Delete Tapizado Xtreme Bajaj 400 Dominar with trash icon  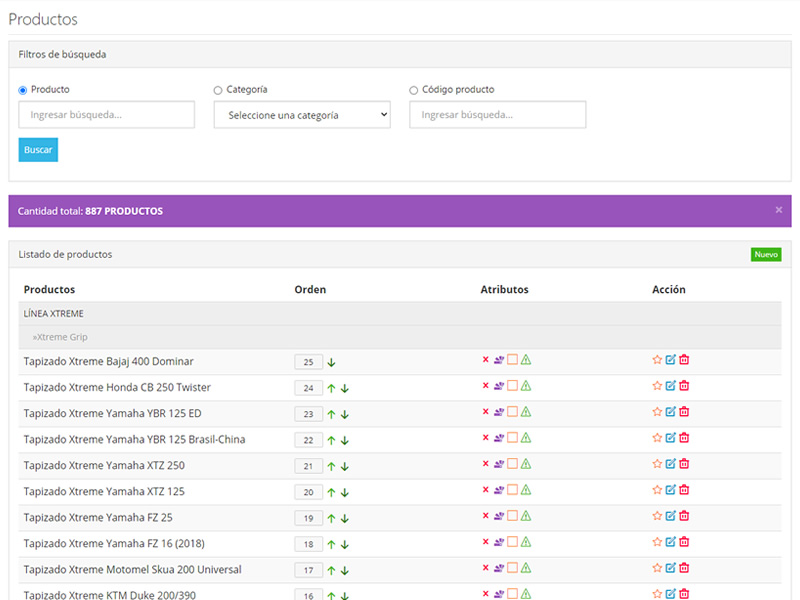pos(684,360)
